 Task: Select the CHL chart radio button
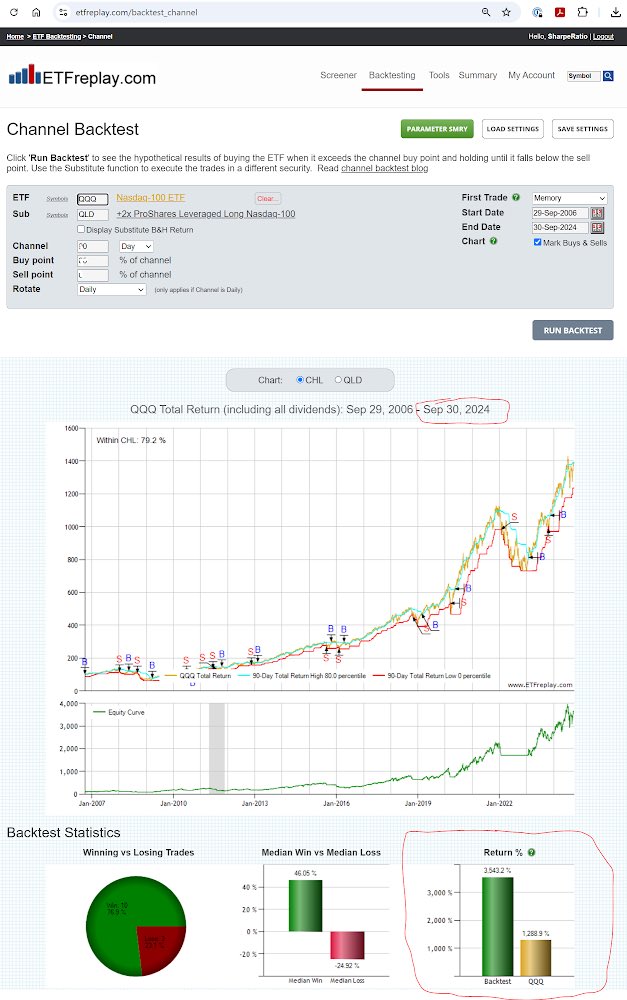[x=300, y=379]
